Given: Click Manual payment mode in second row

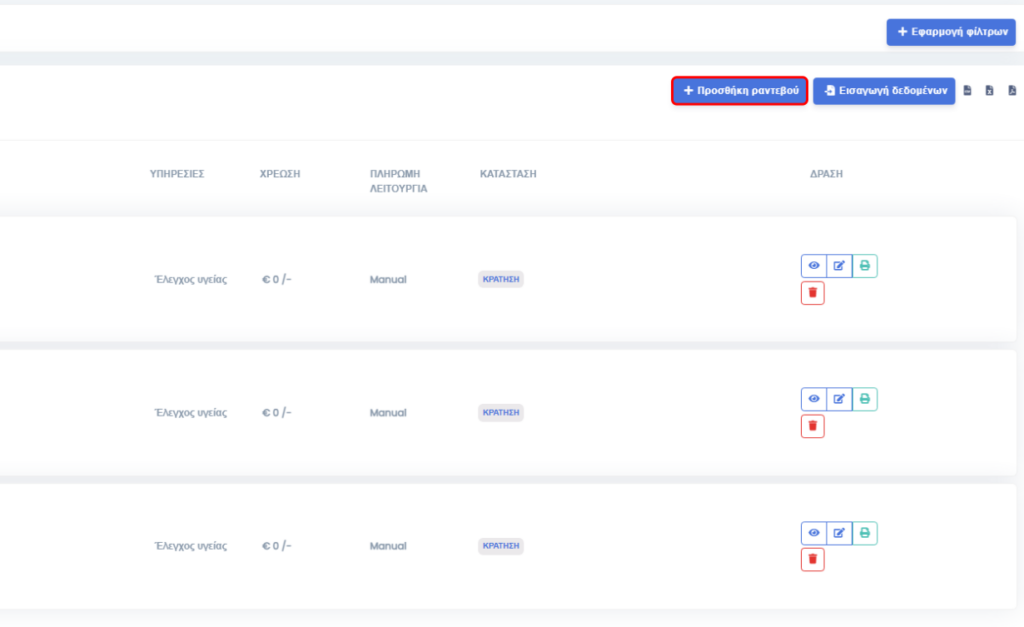Looking at the screenshot, I should point(388,413).
